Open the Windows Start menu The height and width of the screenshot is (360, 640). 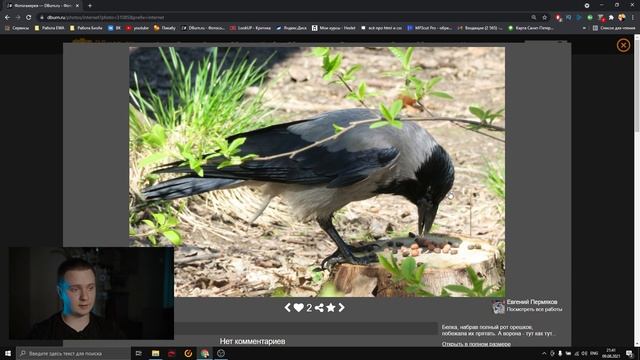(x=8, y=353)
